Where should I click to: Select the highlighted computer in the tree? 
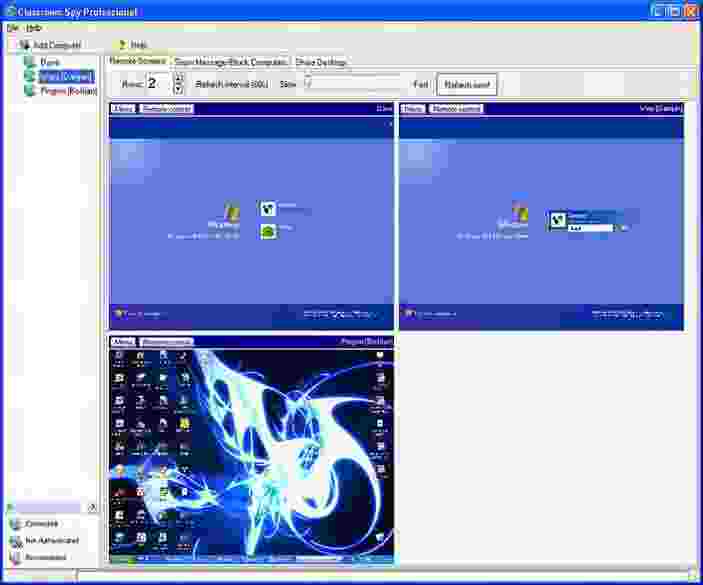point(66,77)
